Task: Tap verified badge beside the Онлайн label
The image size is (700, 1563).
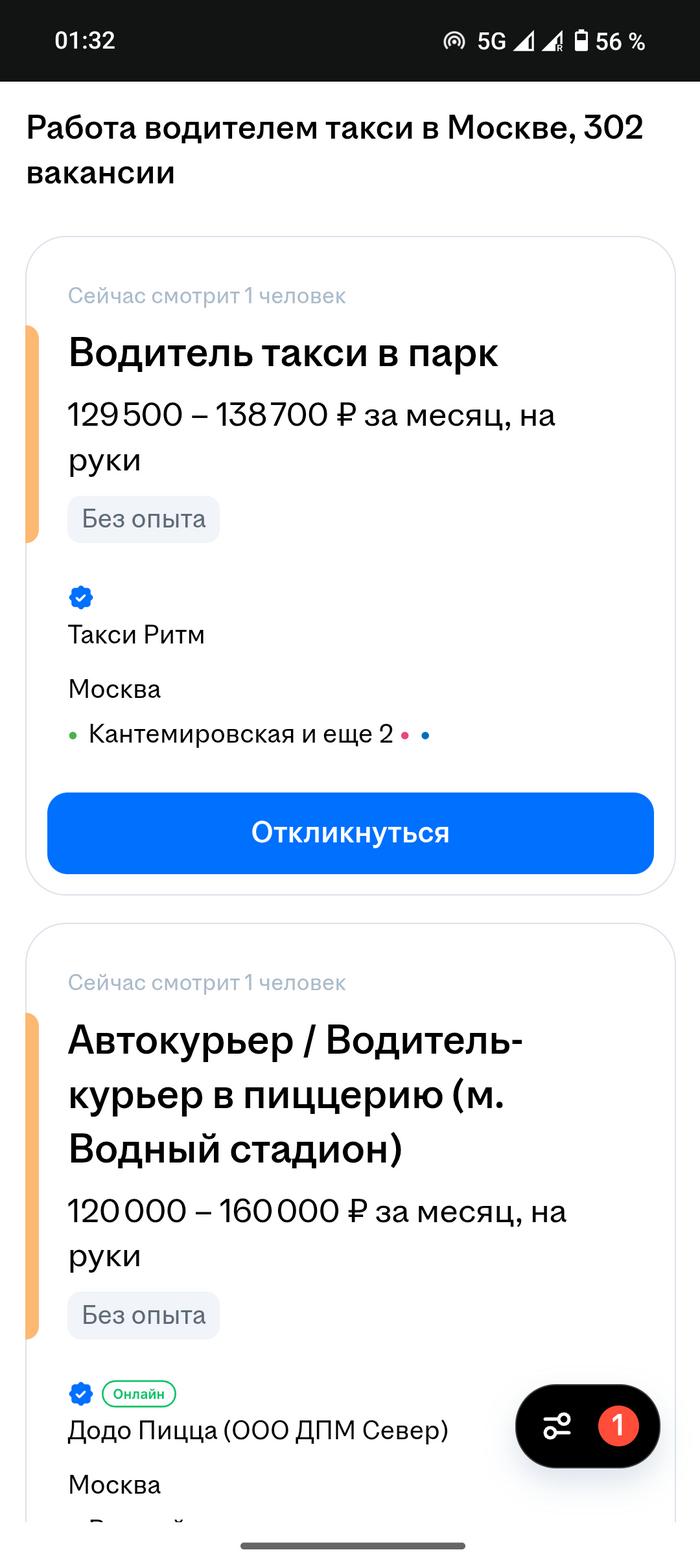Action: [x=81, y=1394]
